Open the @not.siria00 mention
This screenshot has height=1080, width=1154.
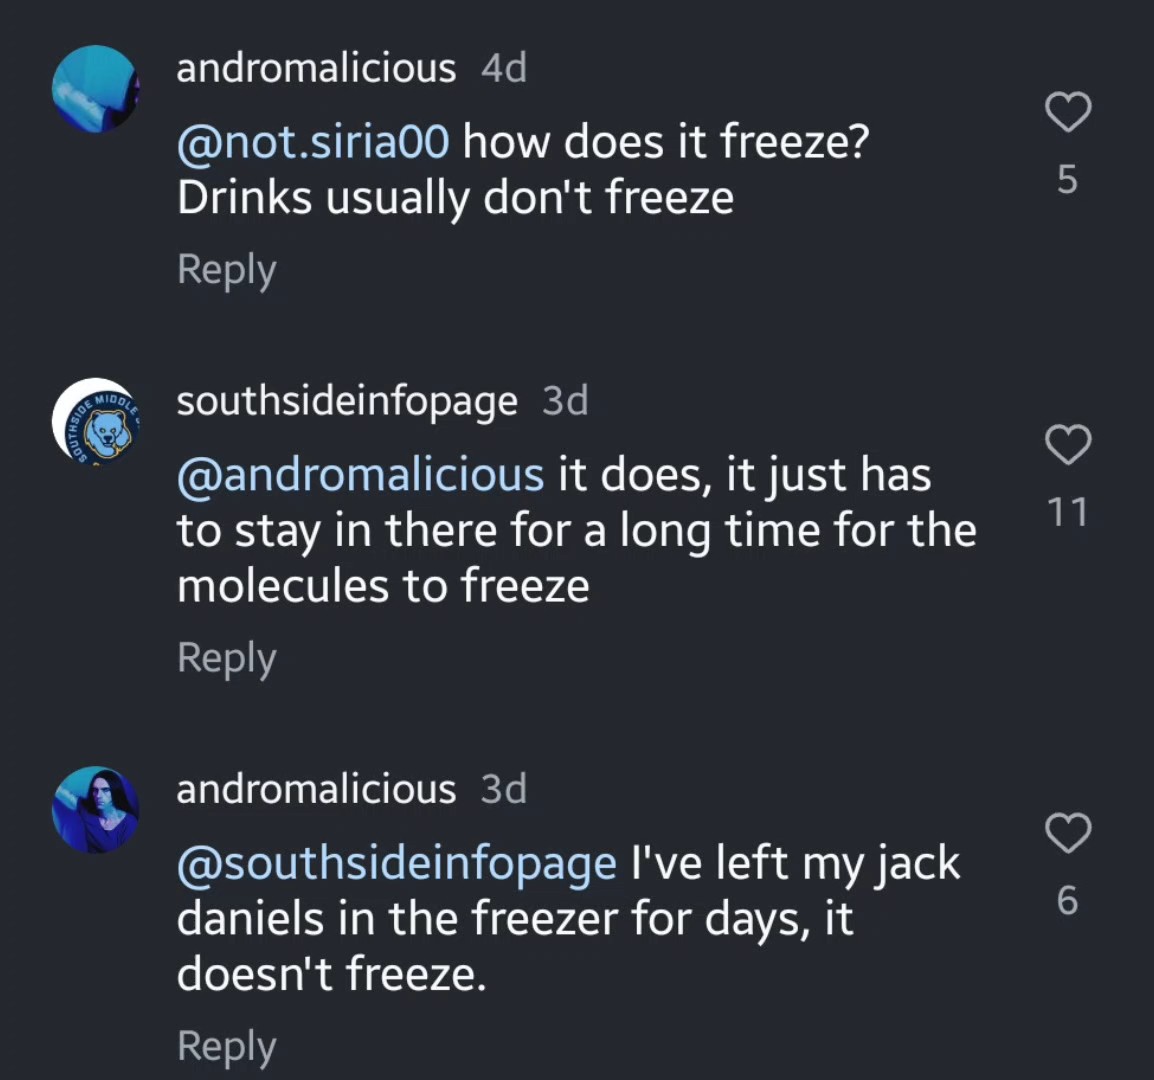[x=313, y=142]
